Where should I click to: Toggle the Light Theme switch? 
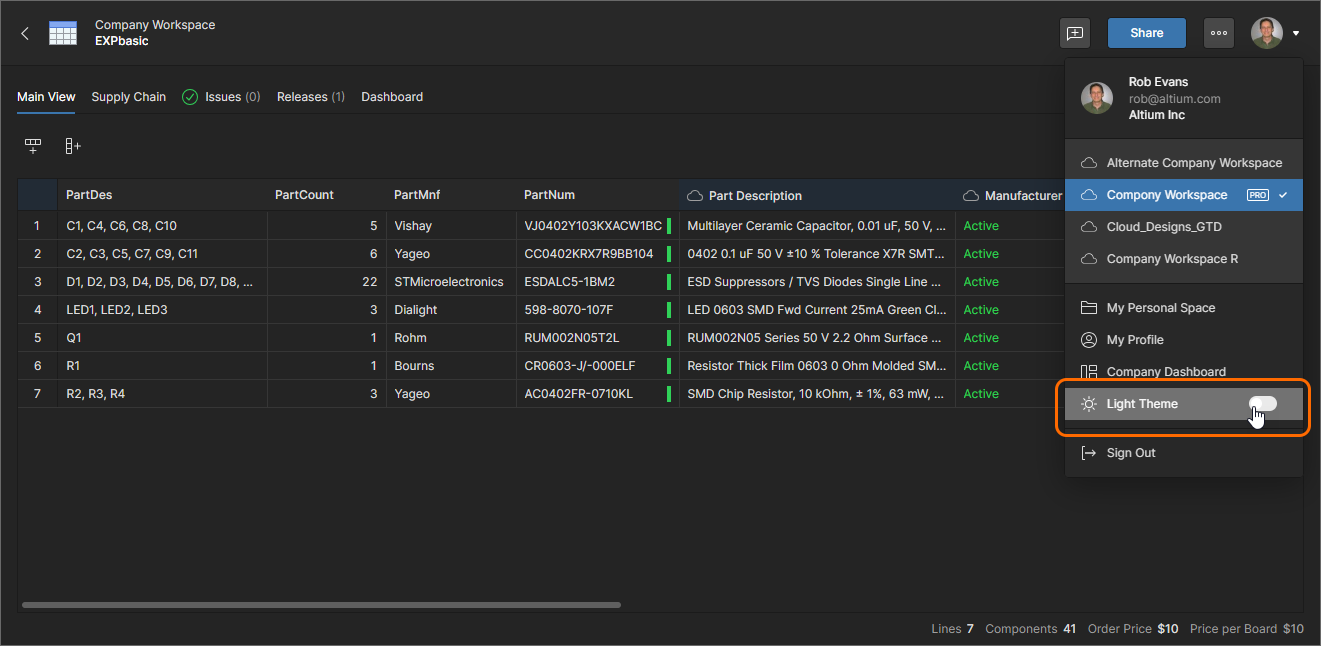(x=1263, y=404)
